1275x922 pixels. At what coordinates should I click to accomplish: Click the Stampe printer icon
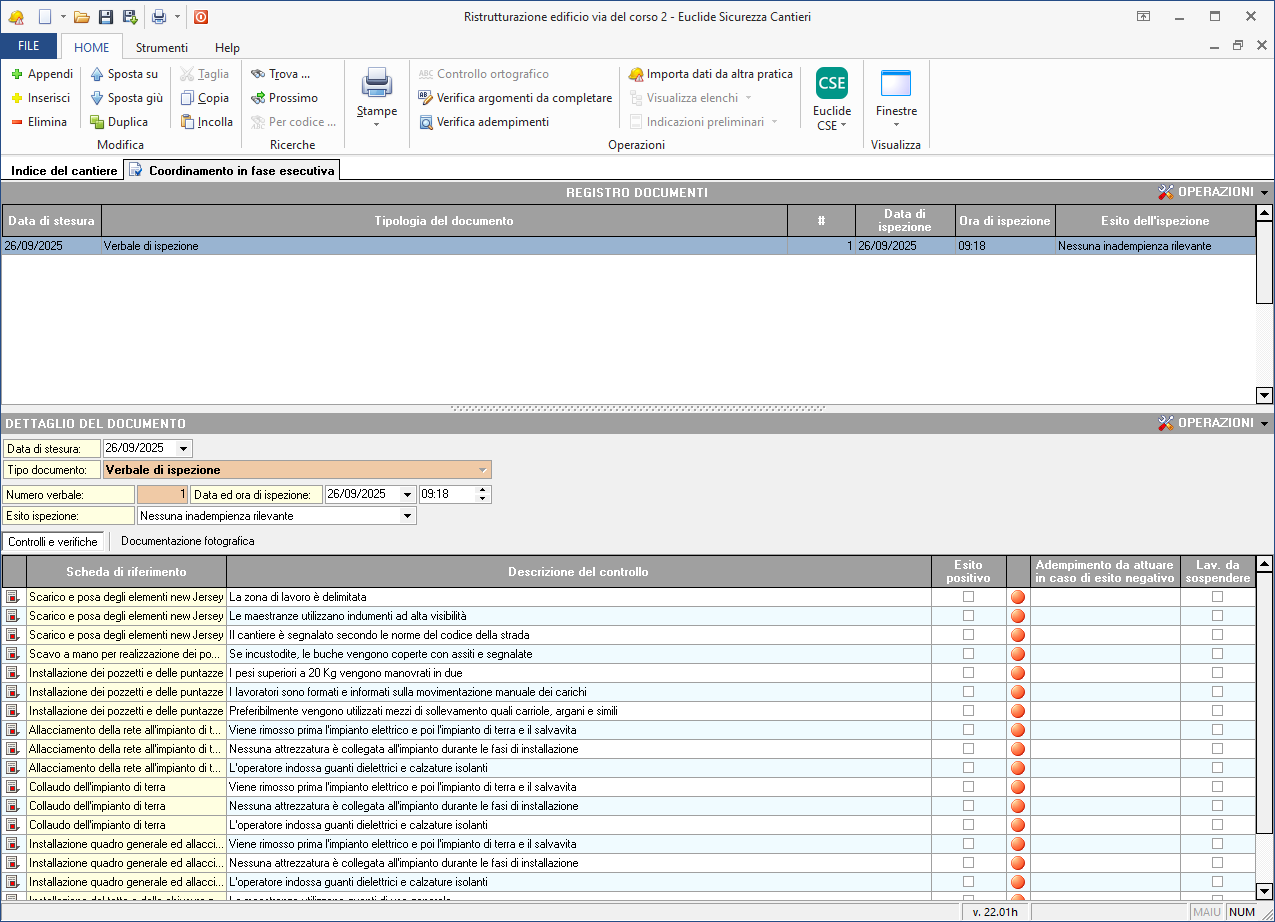[x=377, y=83]
